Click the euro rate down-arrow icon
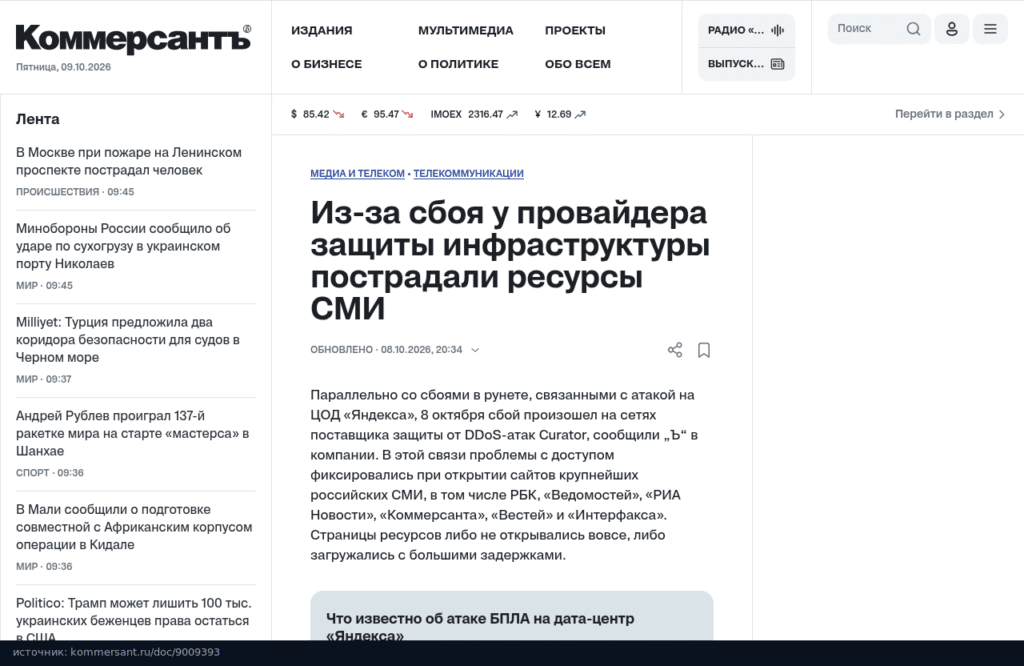 (x=408, y=114)
